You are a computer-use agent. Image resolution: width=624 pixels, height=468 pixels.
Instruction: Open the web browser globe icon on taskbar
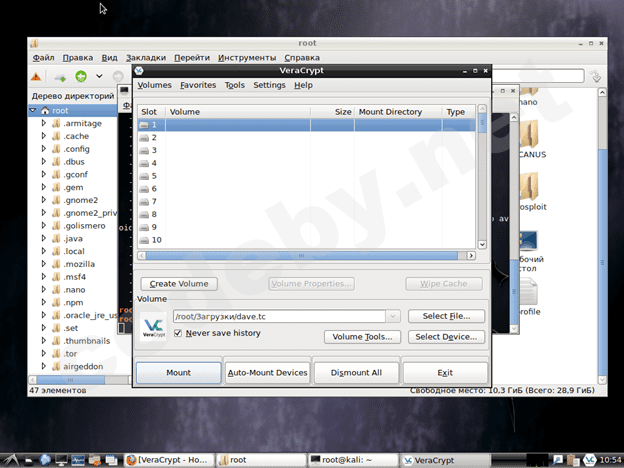tap(45, 460)
